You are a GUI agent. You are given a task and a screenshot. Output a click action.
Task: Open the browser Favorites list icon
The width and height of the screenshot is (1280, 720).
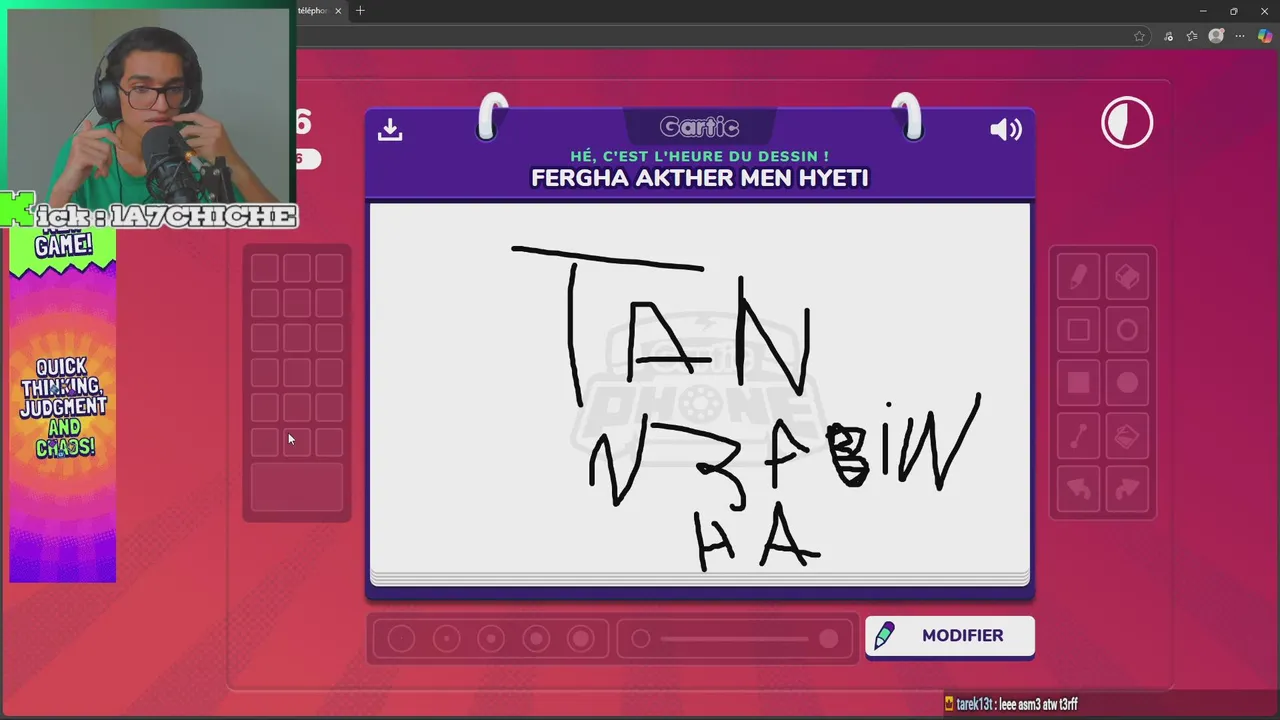pyautogui.click(x=1192, y=36)
